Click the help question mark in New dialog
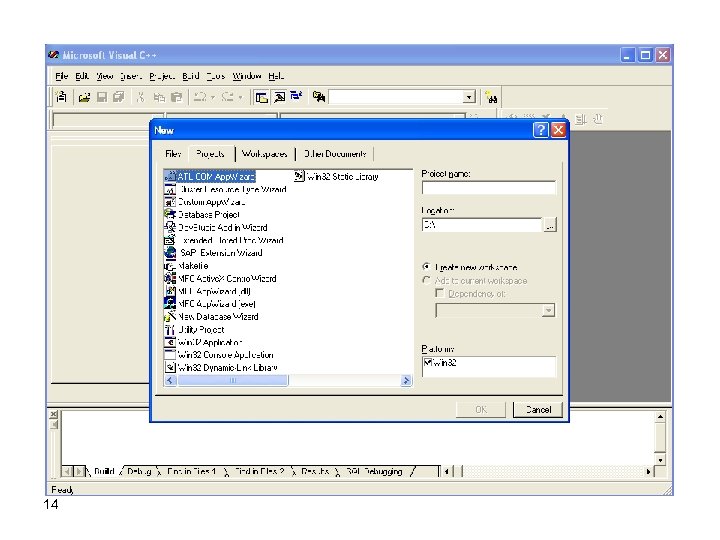This screenshot has height=540, width=720. (541, 130)
